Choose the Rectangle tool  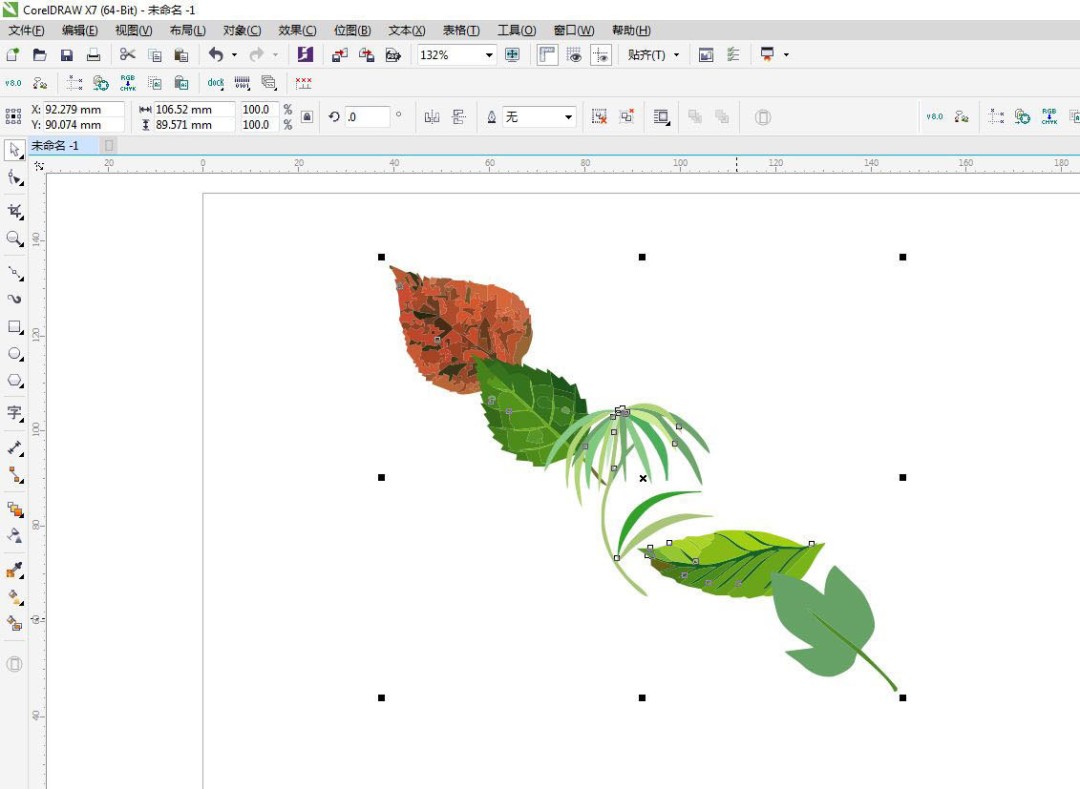[x=15, y=327]
